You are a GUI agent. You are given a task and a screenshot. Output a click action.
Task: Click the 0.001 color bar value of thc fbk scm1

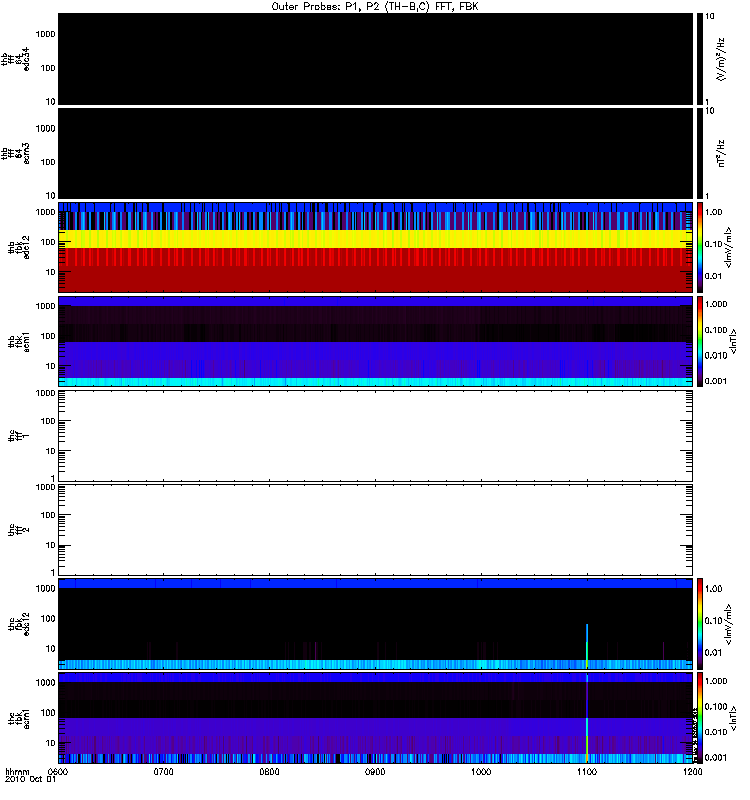click(716, 758)
